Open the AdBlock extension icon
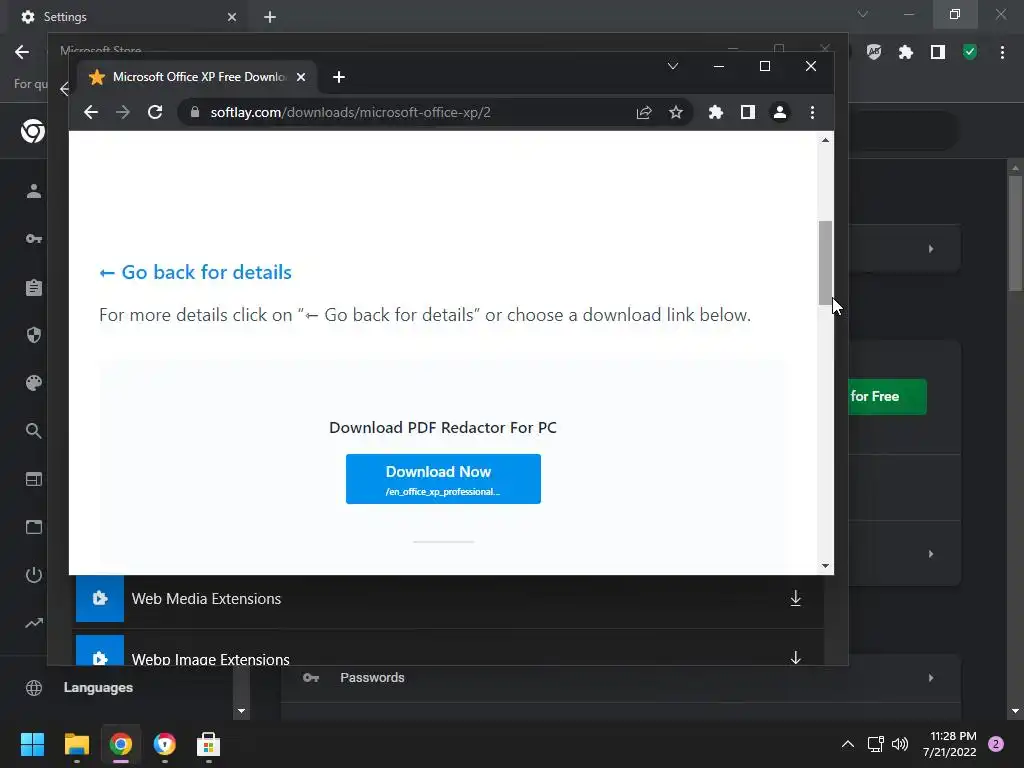 click(x=874, y=52)
